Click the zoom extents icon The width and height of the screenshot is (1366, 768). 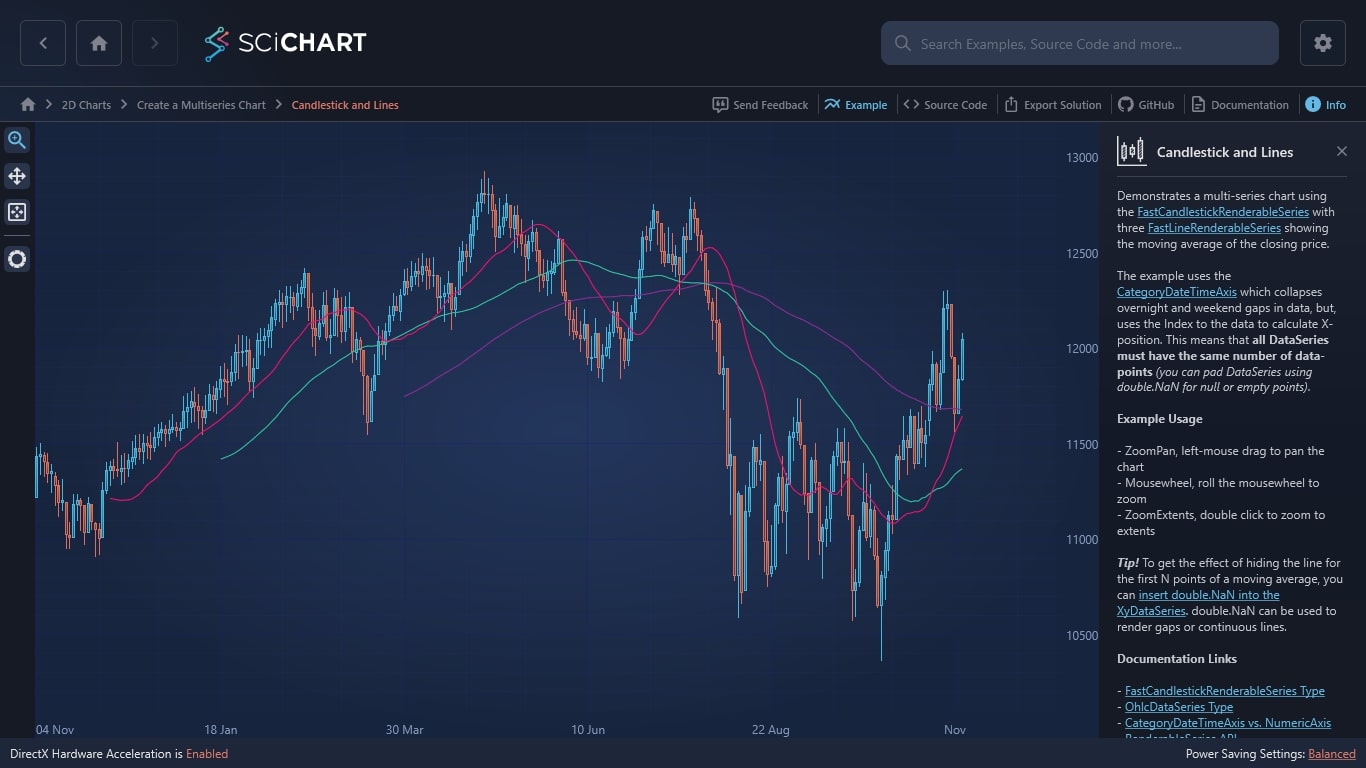click(17, 212)
